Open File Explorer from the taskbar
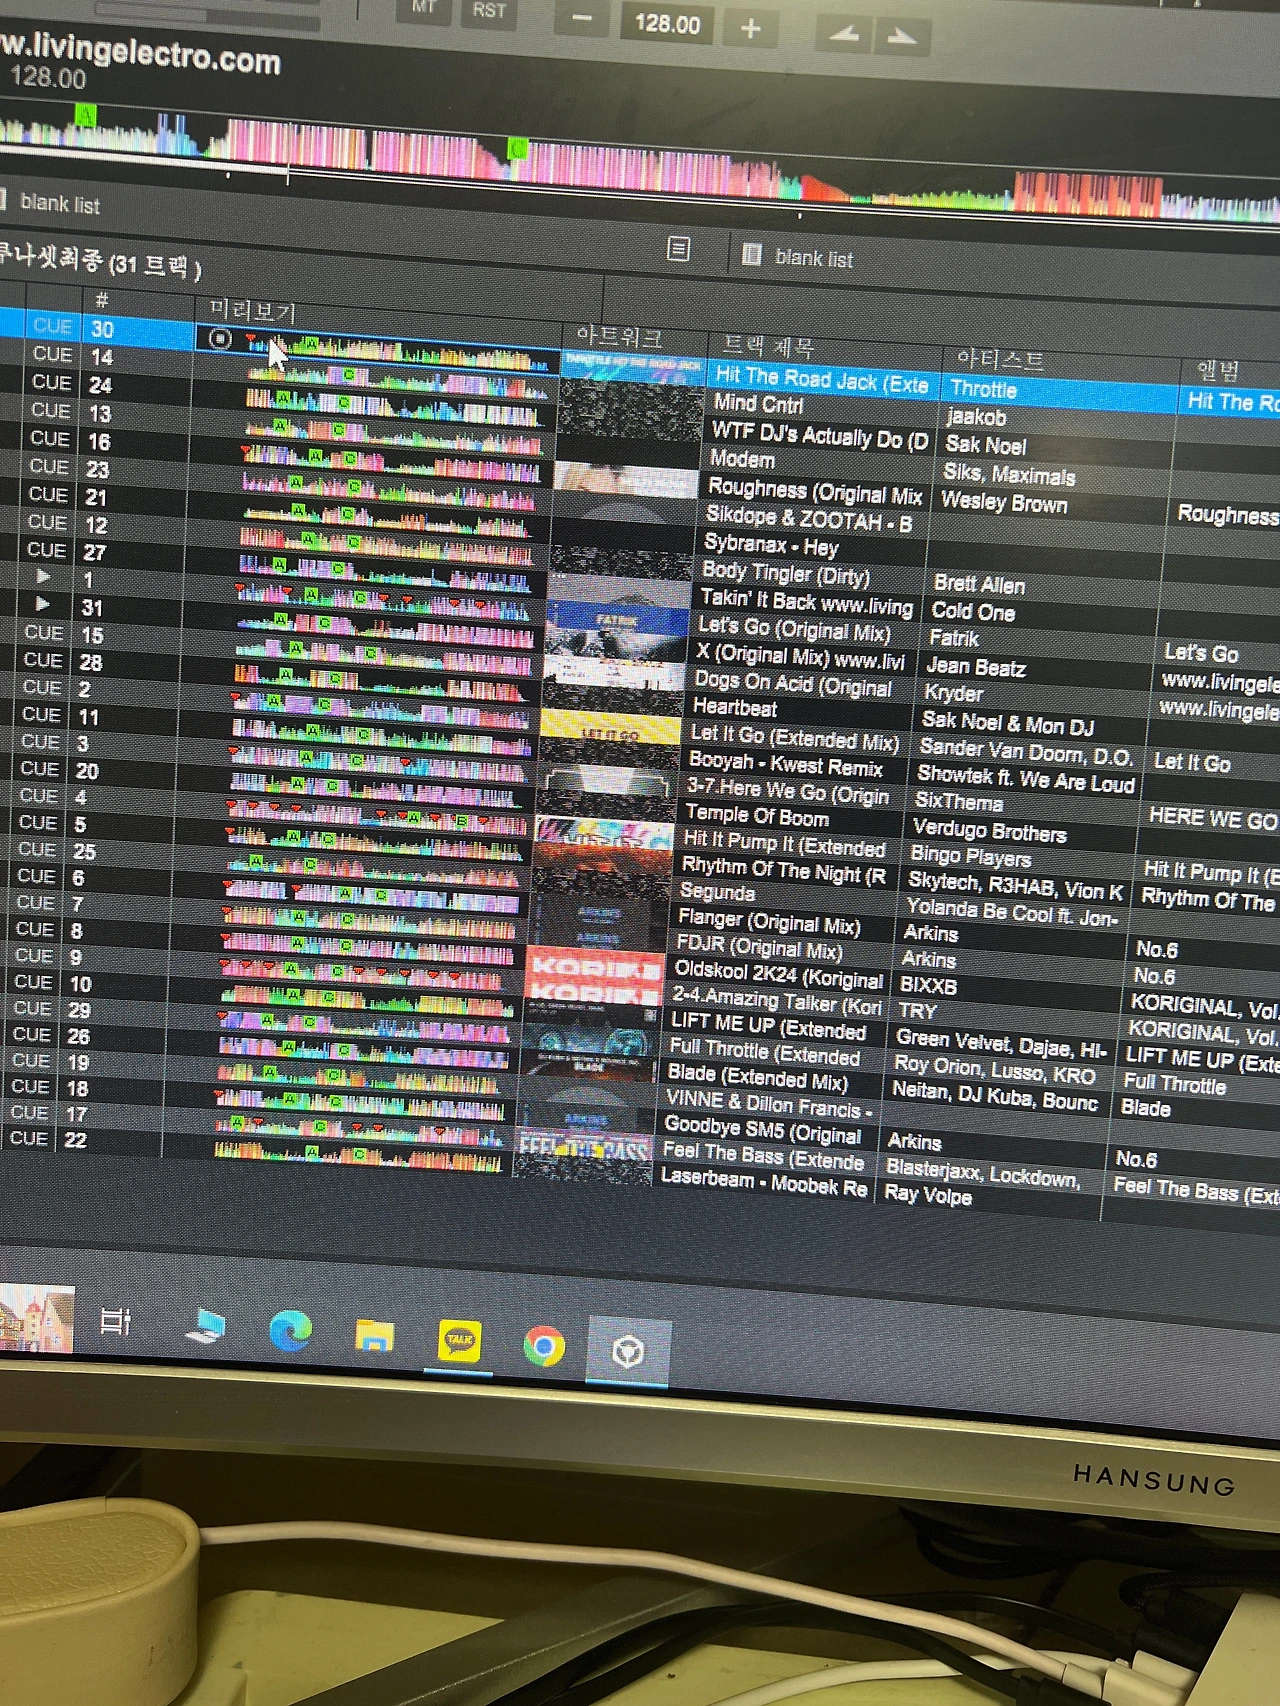Screen dimensions: 1280x1706 point(374,1337)
